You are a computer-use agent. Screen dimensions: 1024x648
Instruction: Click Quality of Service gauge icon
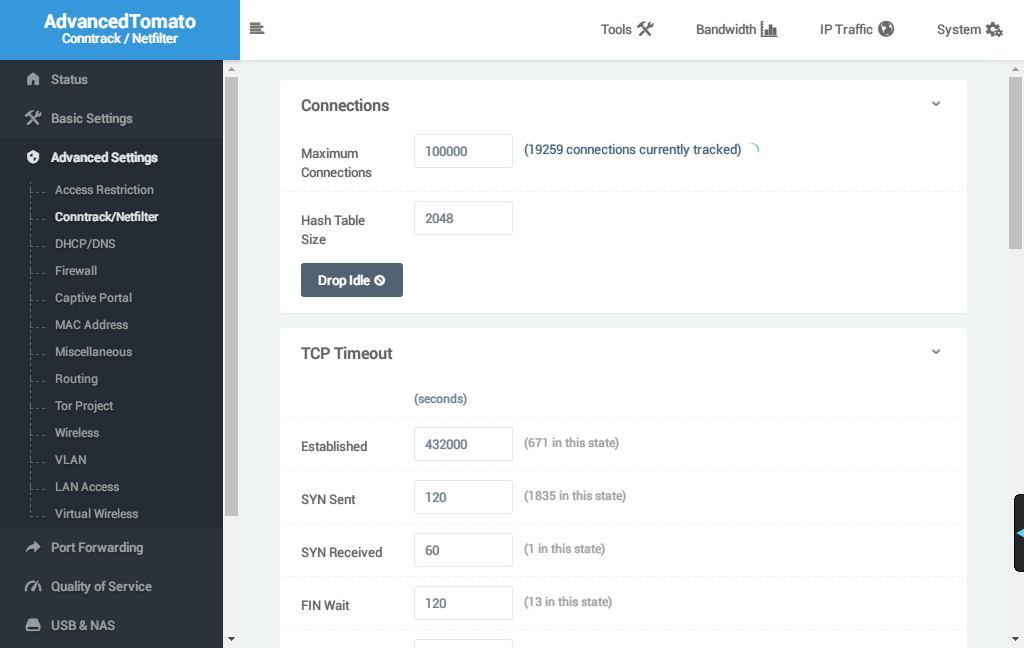coord(33,586)
